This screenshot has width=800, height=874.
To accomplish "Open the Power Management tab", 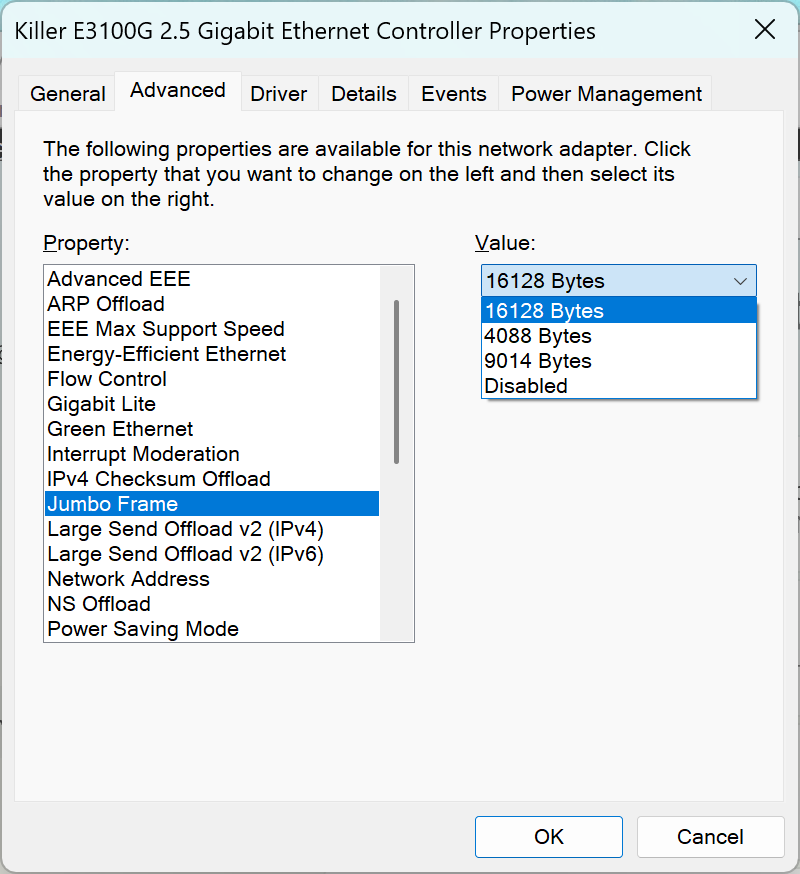I will [605, 94].
